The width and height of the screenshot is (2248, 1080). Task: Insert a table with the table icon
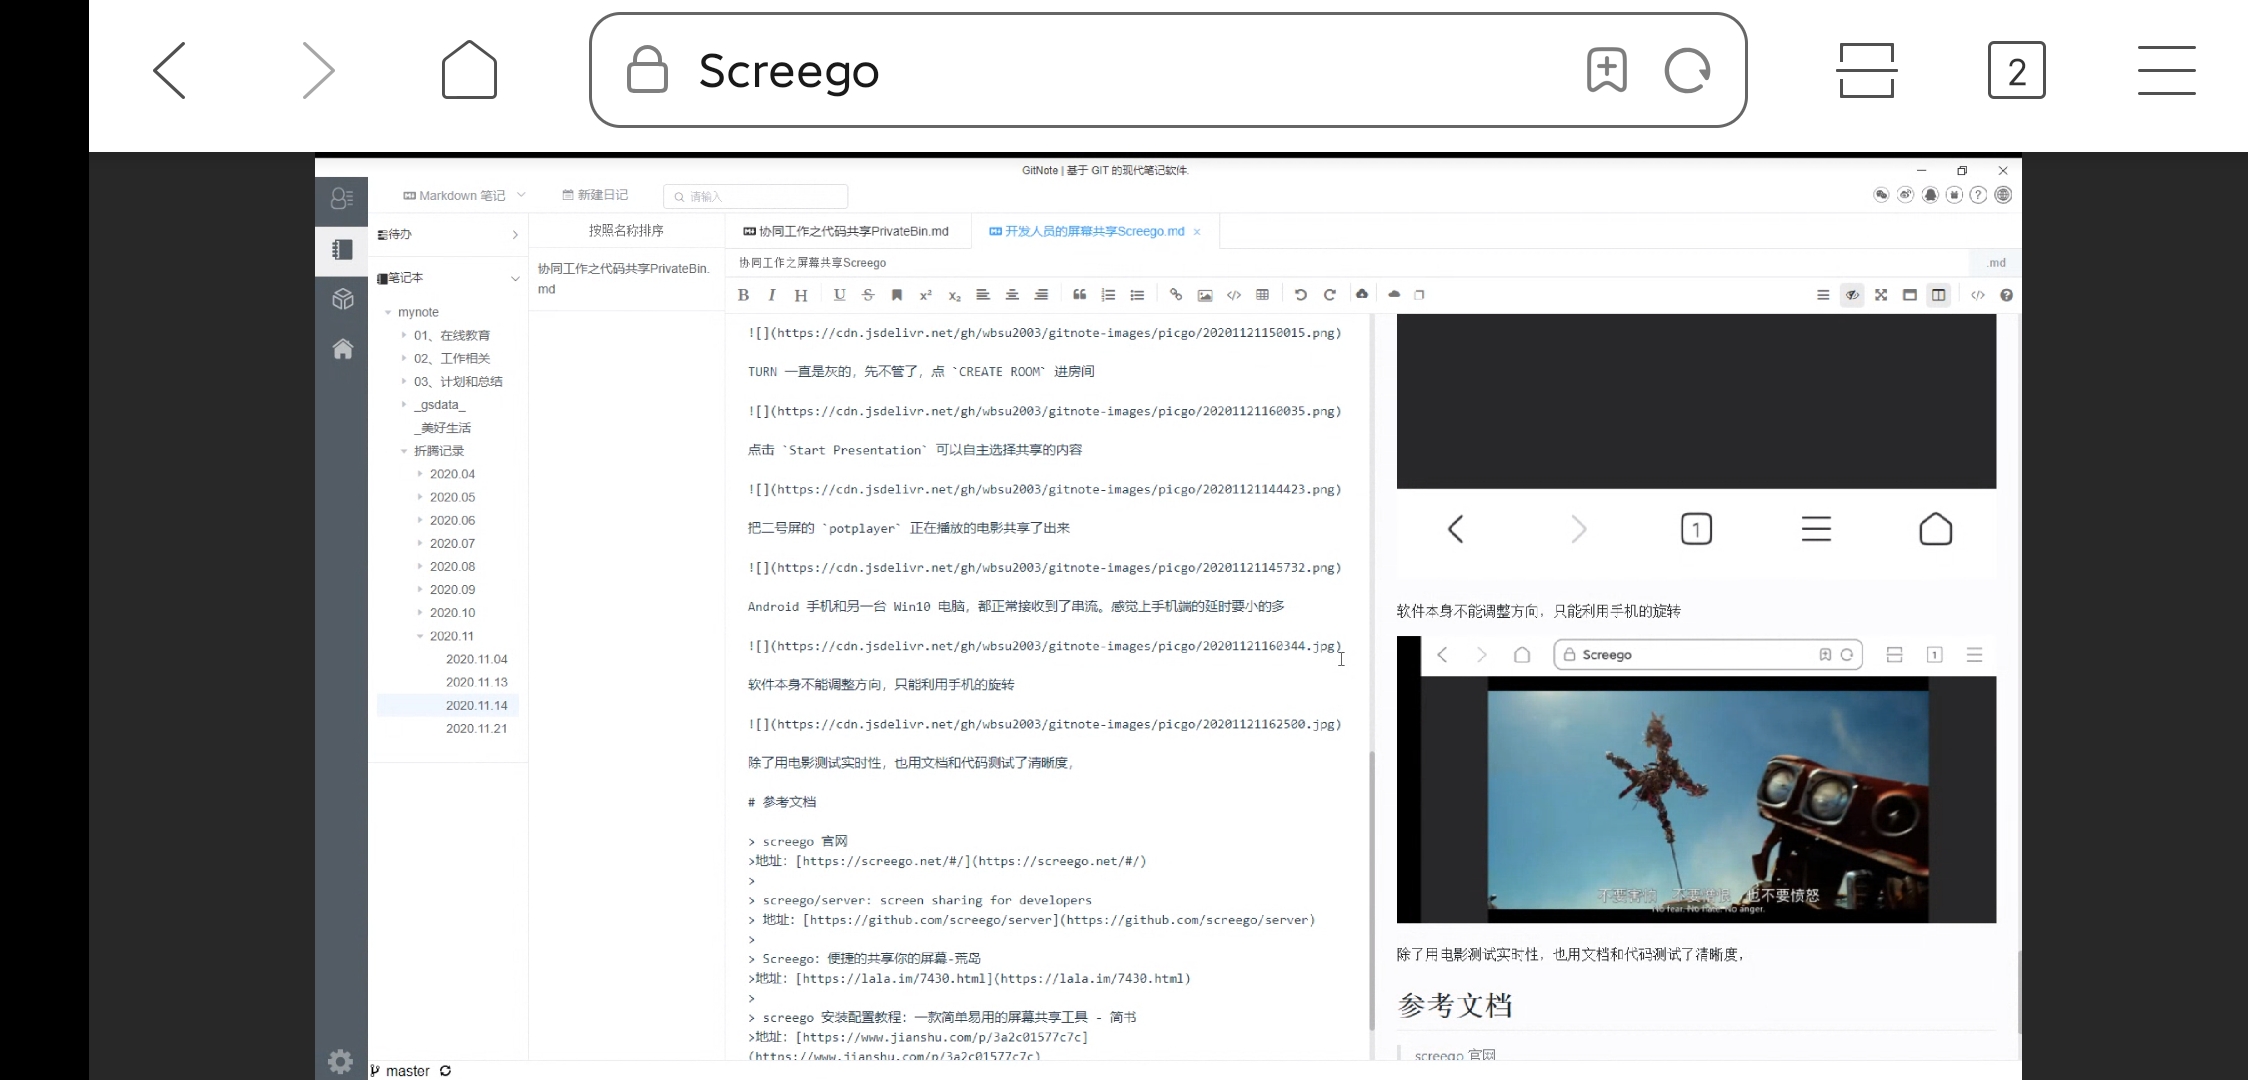1263,295
